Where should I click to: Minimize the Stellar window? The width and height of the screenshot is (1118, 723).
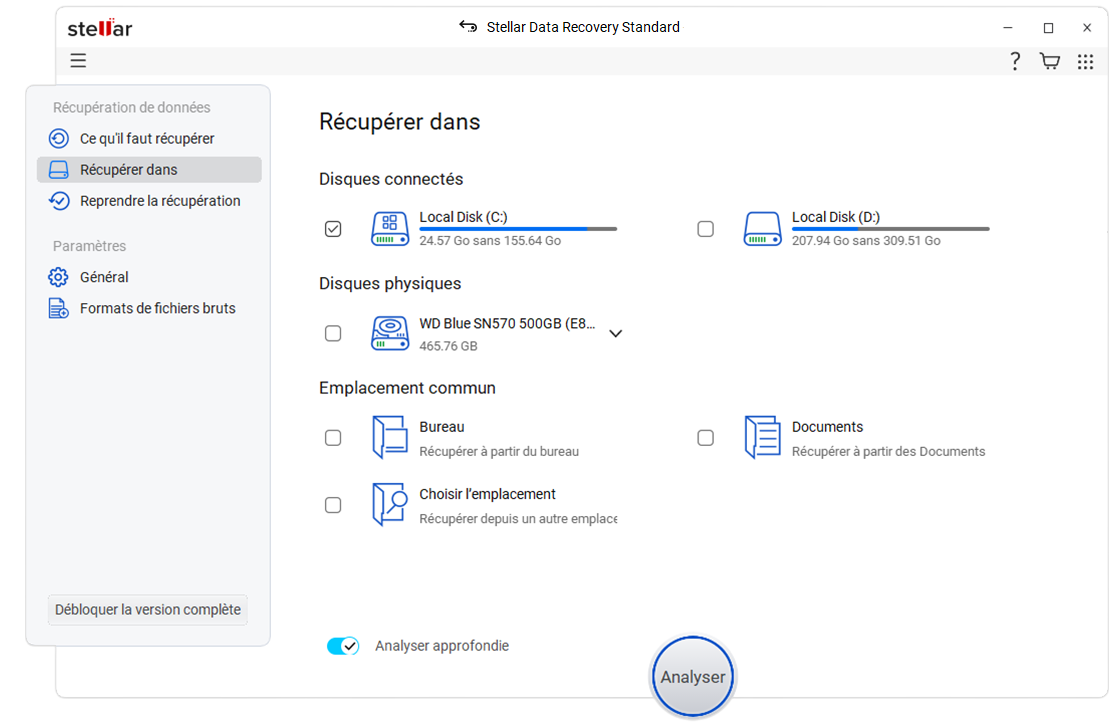[1007, 28]
